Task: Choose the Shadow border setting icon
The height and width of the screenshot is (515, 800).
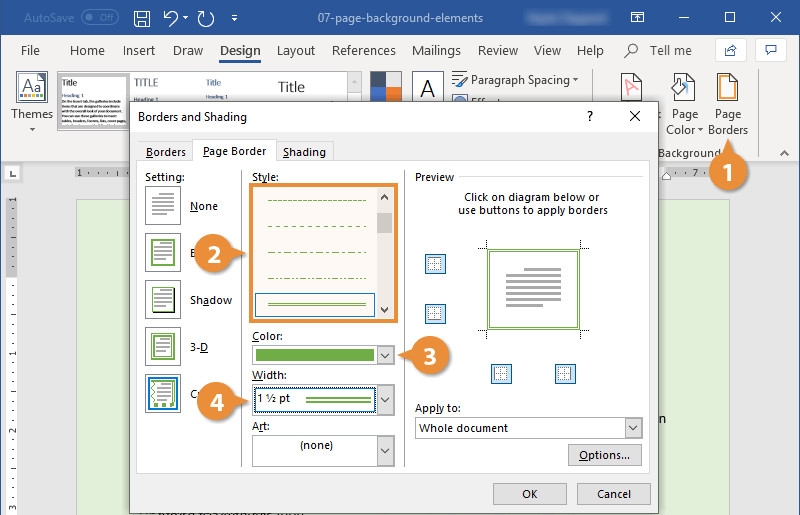Action: (163, 300)
